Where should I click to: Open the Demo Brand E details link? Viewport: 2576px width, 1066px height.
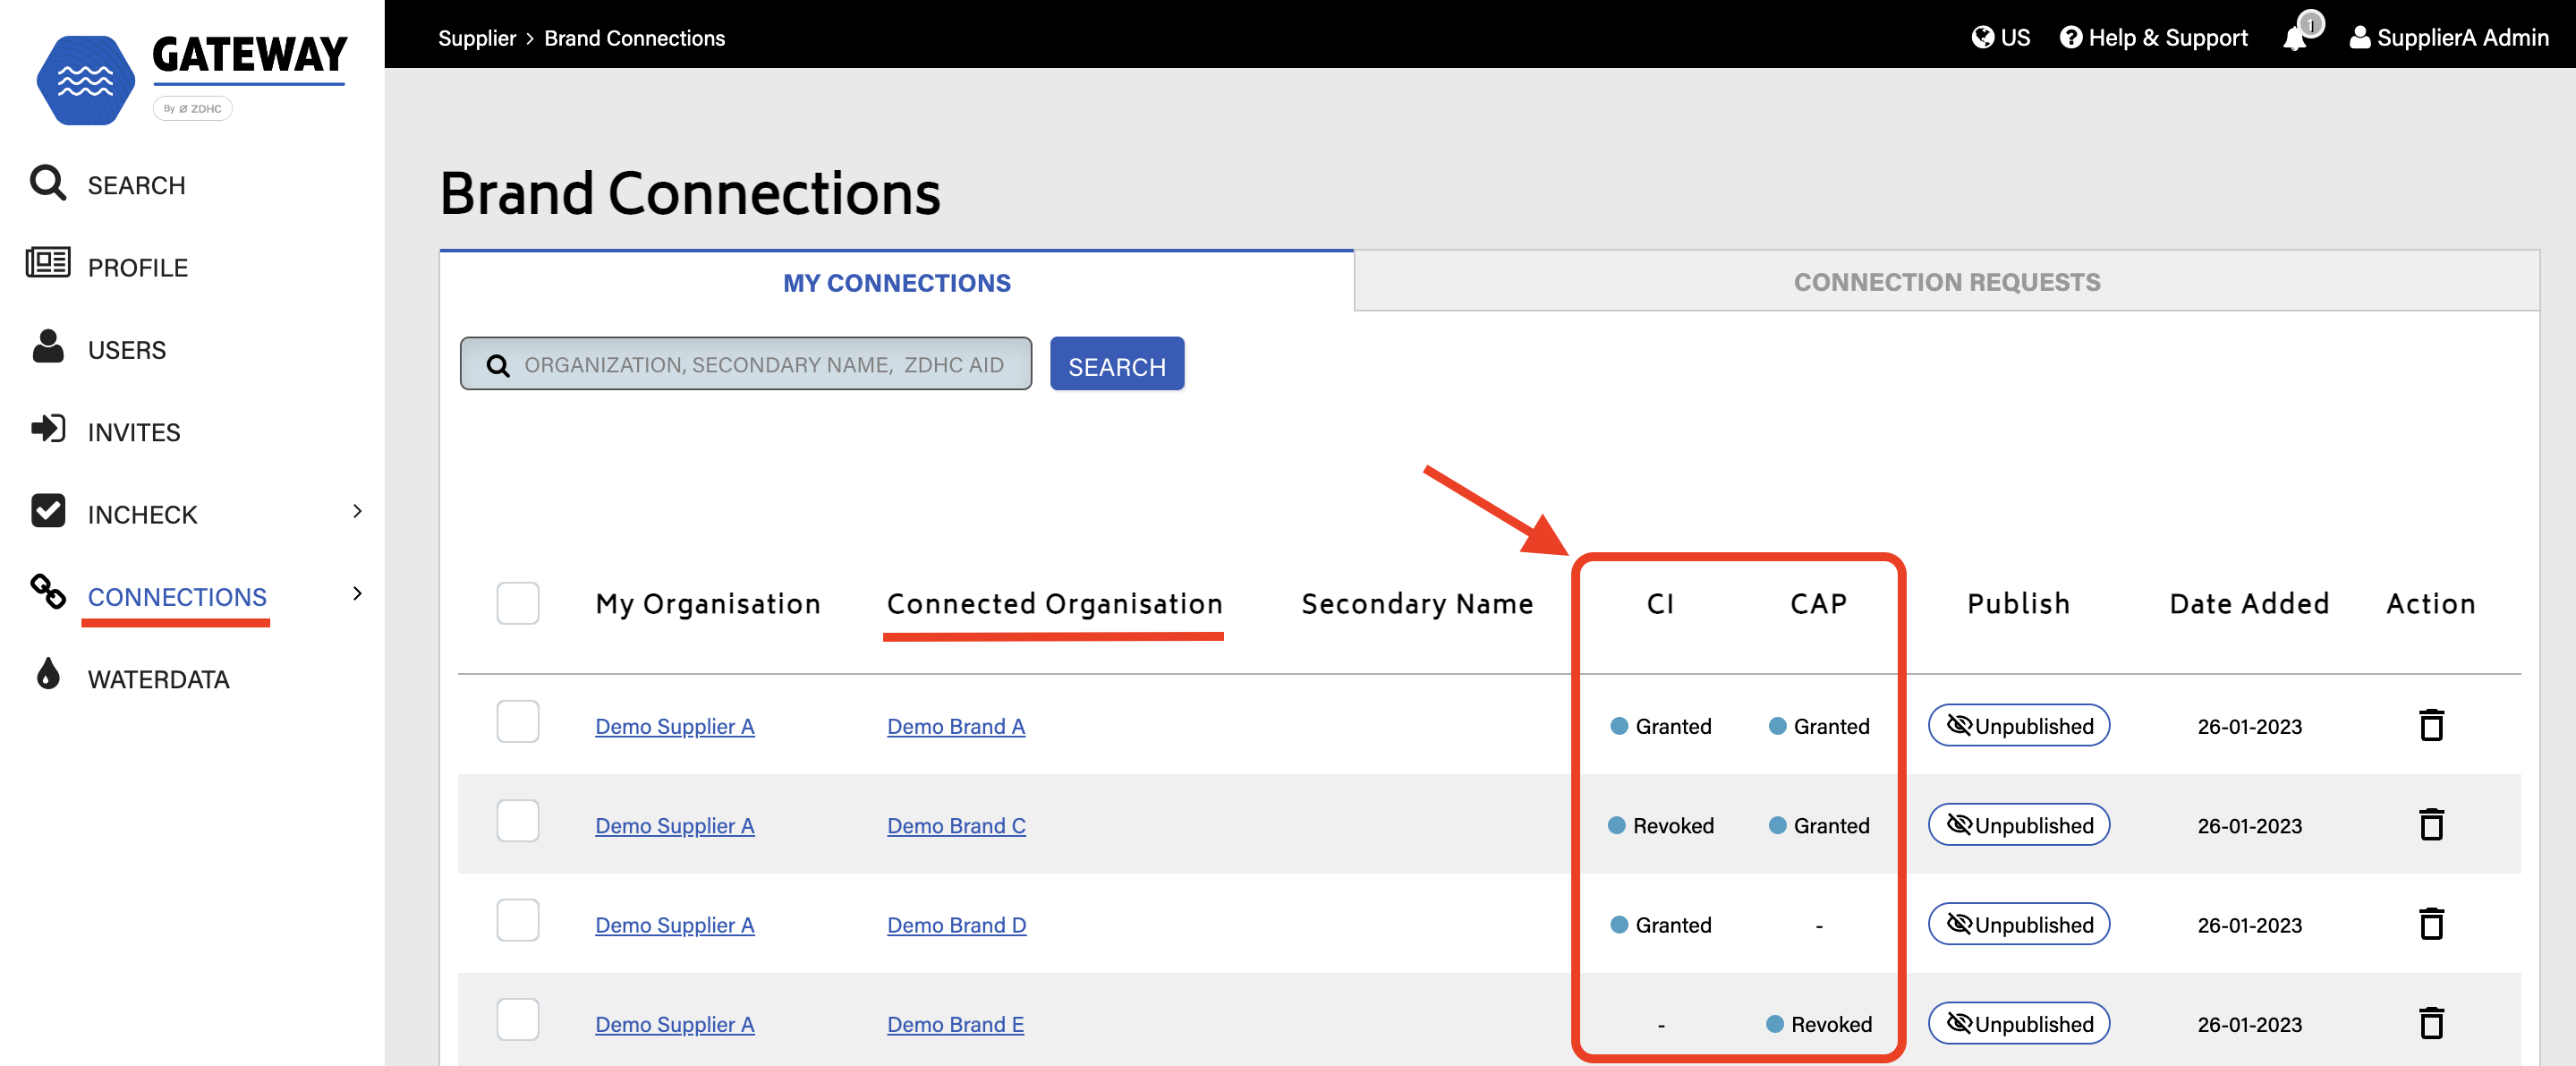(955, 1024)
